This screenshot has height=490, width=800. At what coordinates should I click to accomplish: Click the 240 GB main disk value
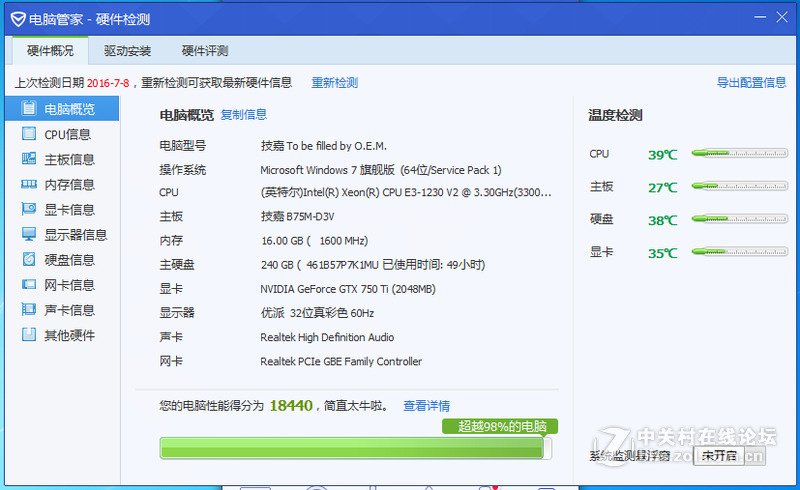coord(373,265)
